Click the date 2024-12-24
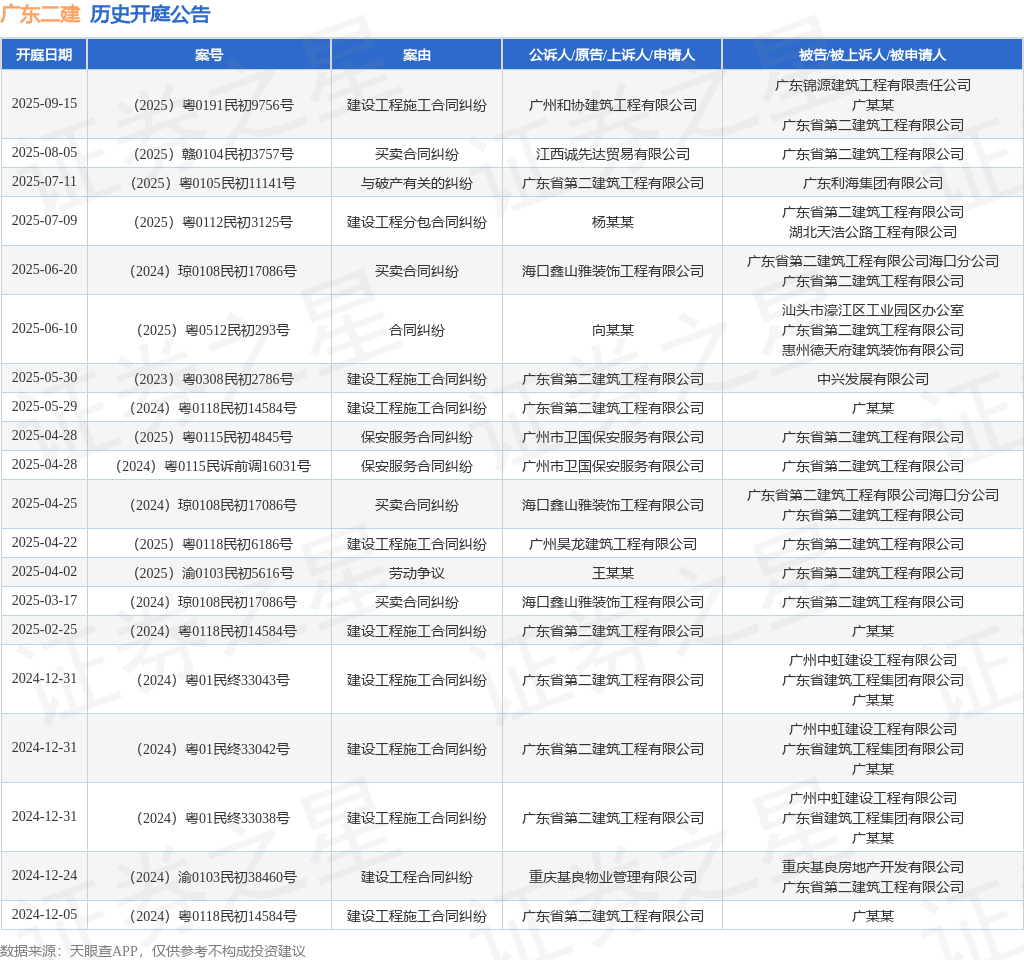 tap(44, 876)
